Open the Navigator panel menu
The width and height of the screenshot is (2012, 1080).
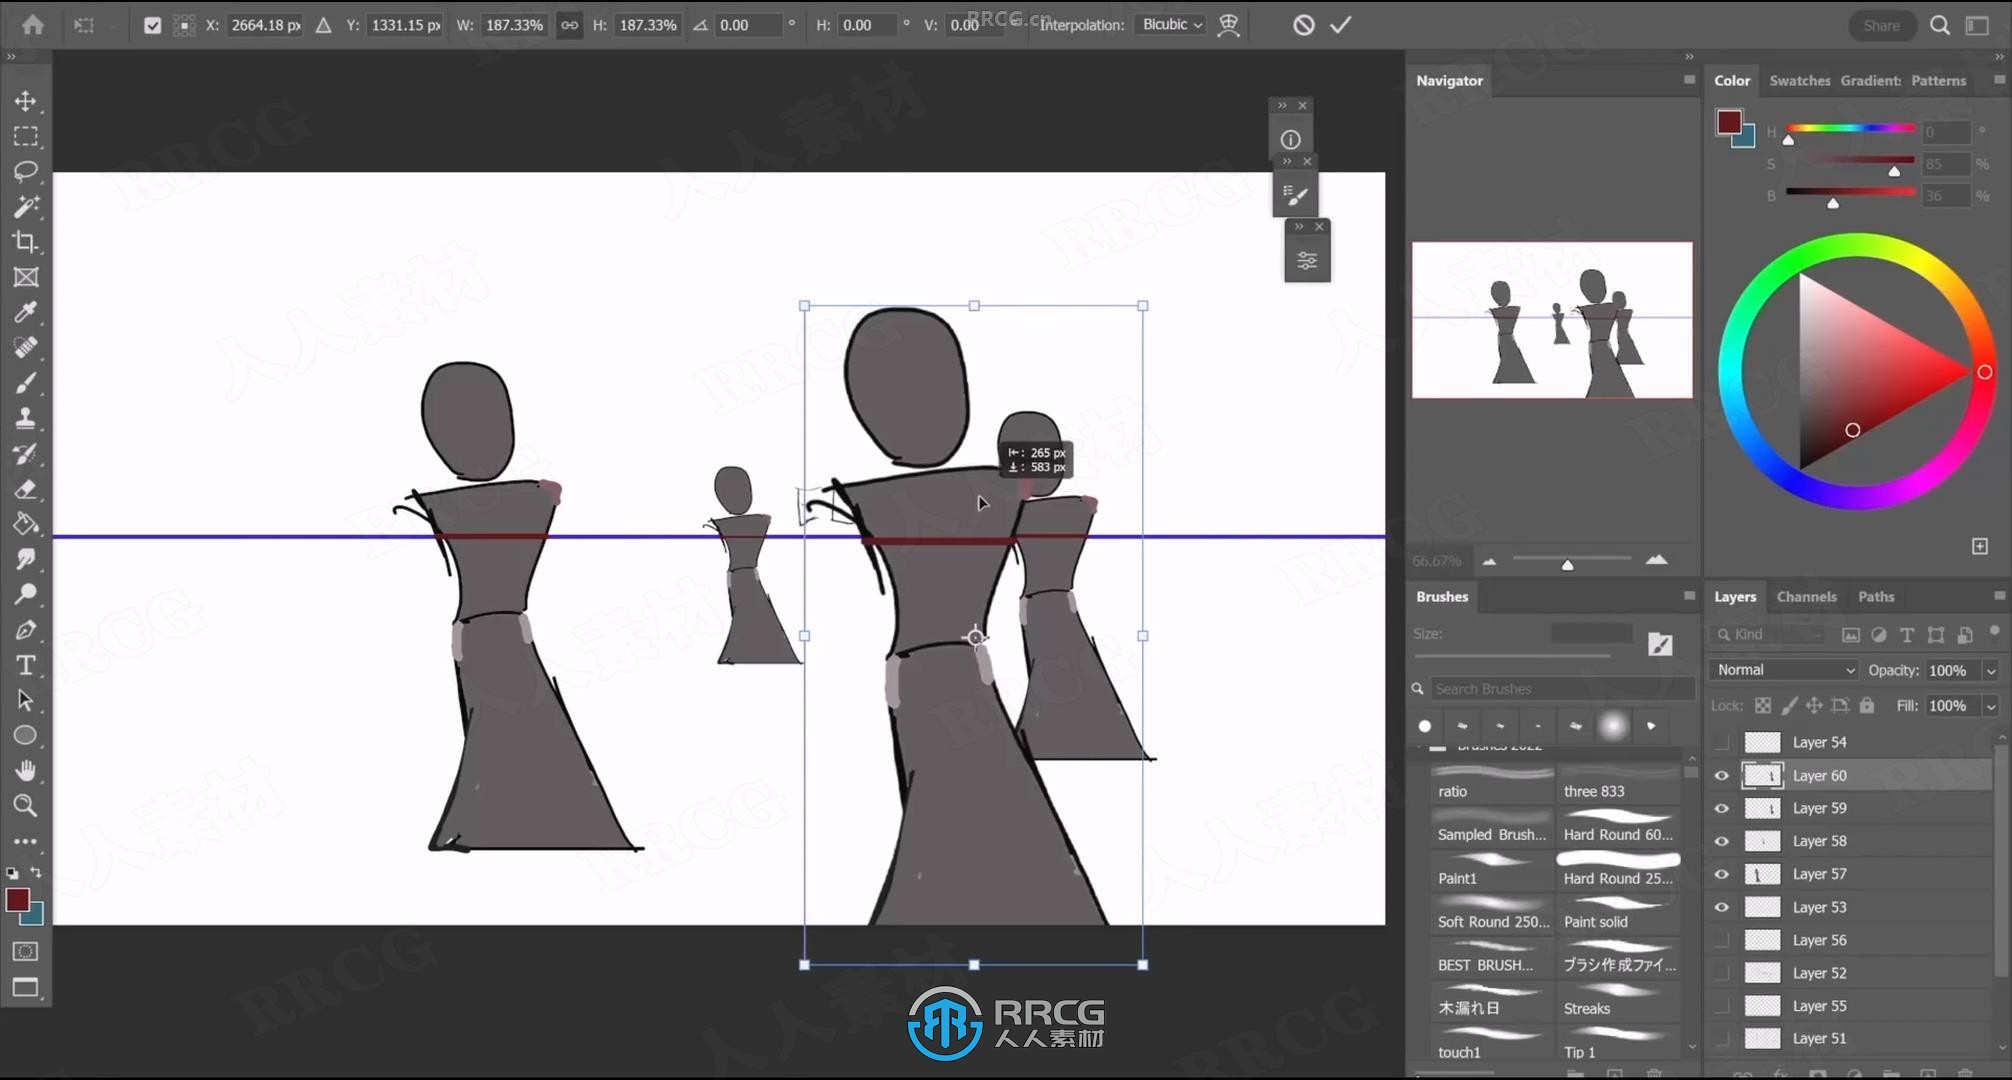[1689, 80]
